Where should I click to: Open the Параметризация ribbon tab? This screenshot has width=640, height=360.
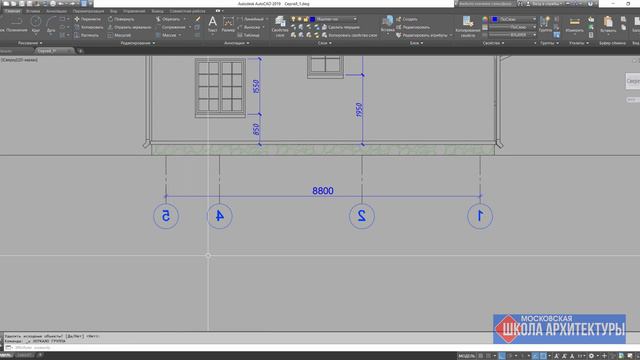pos(88,11)
